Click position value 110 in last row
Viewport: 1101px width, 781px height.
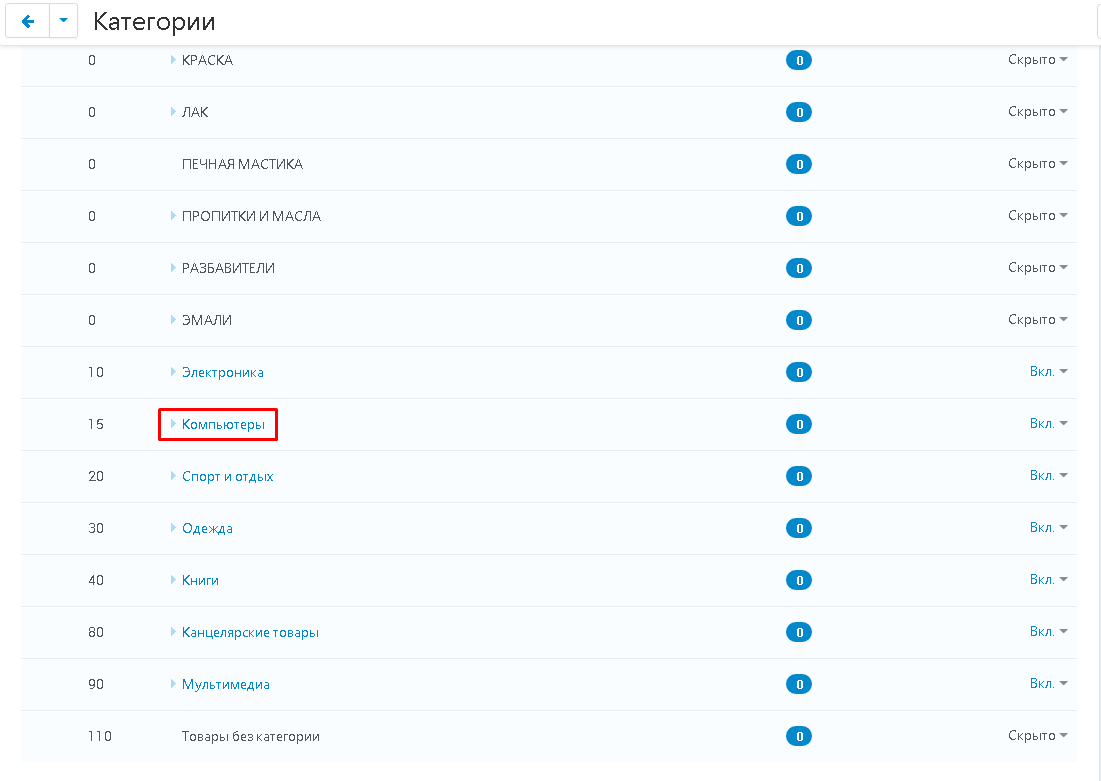[100, 736]
